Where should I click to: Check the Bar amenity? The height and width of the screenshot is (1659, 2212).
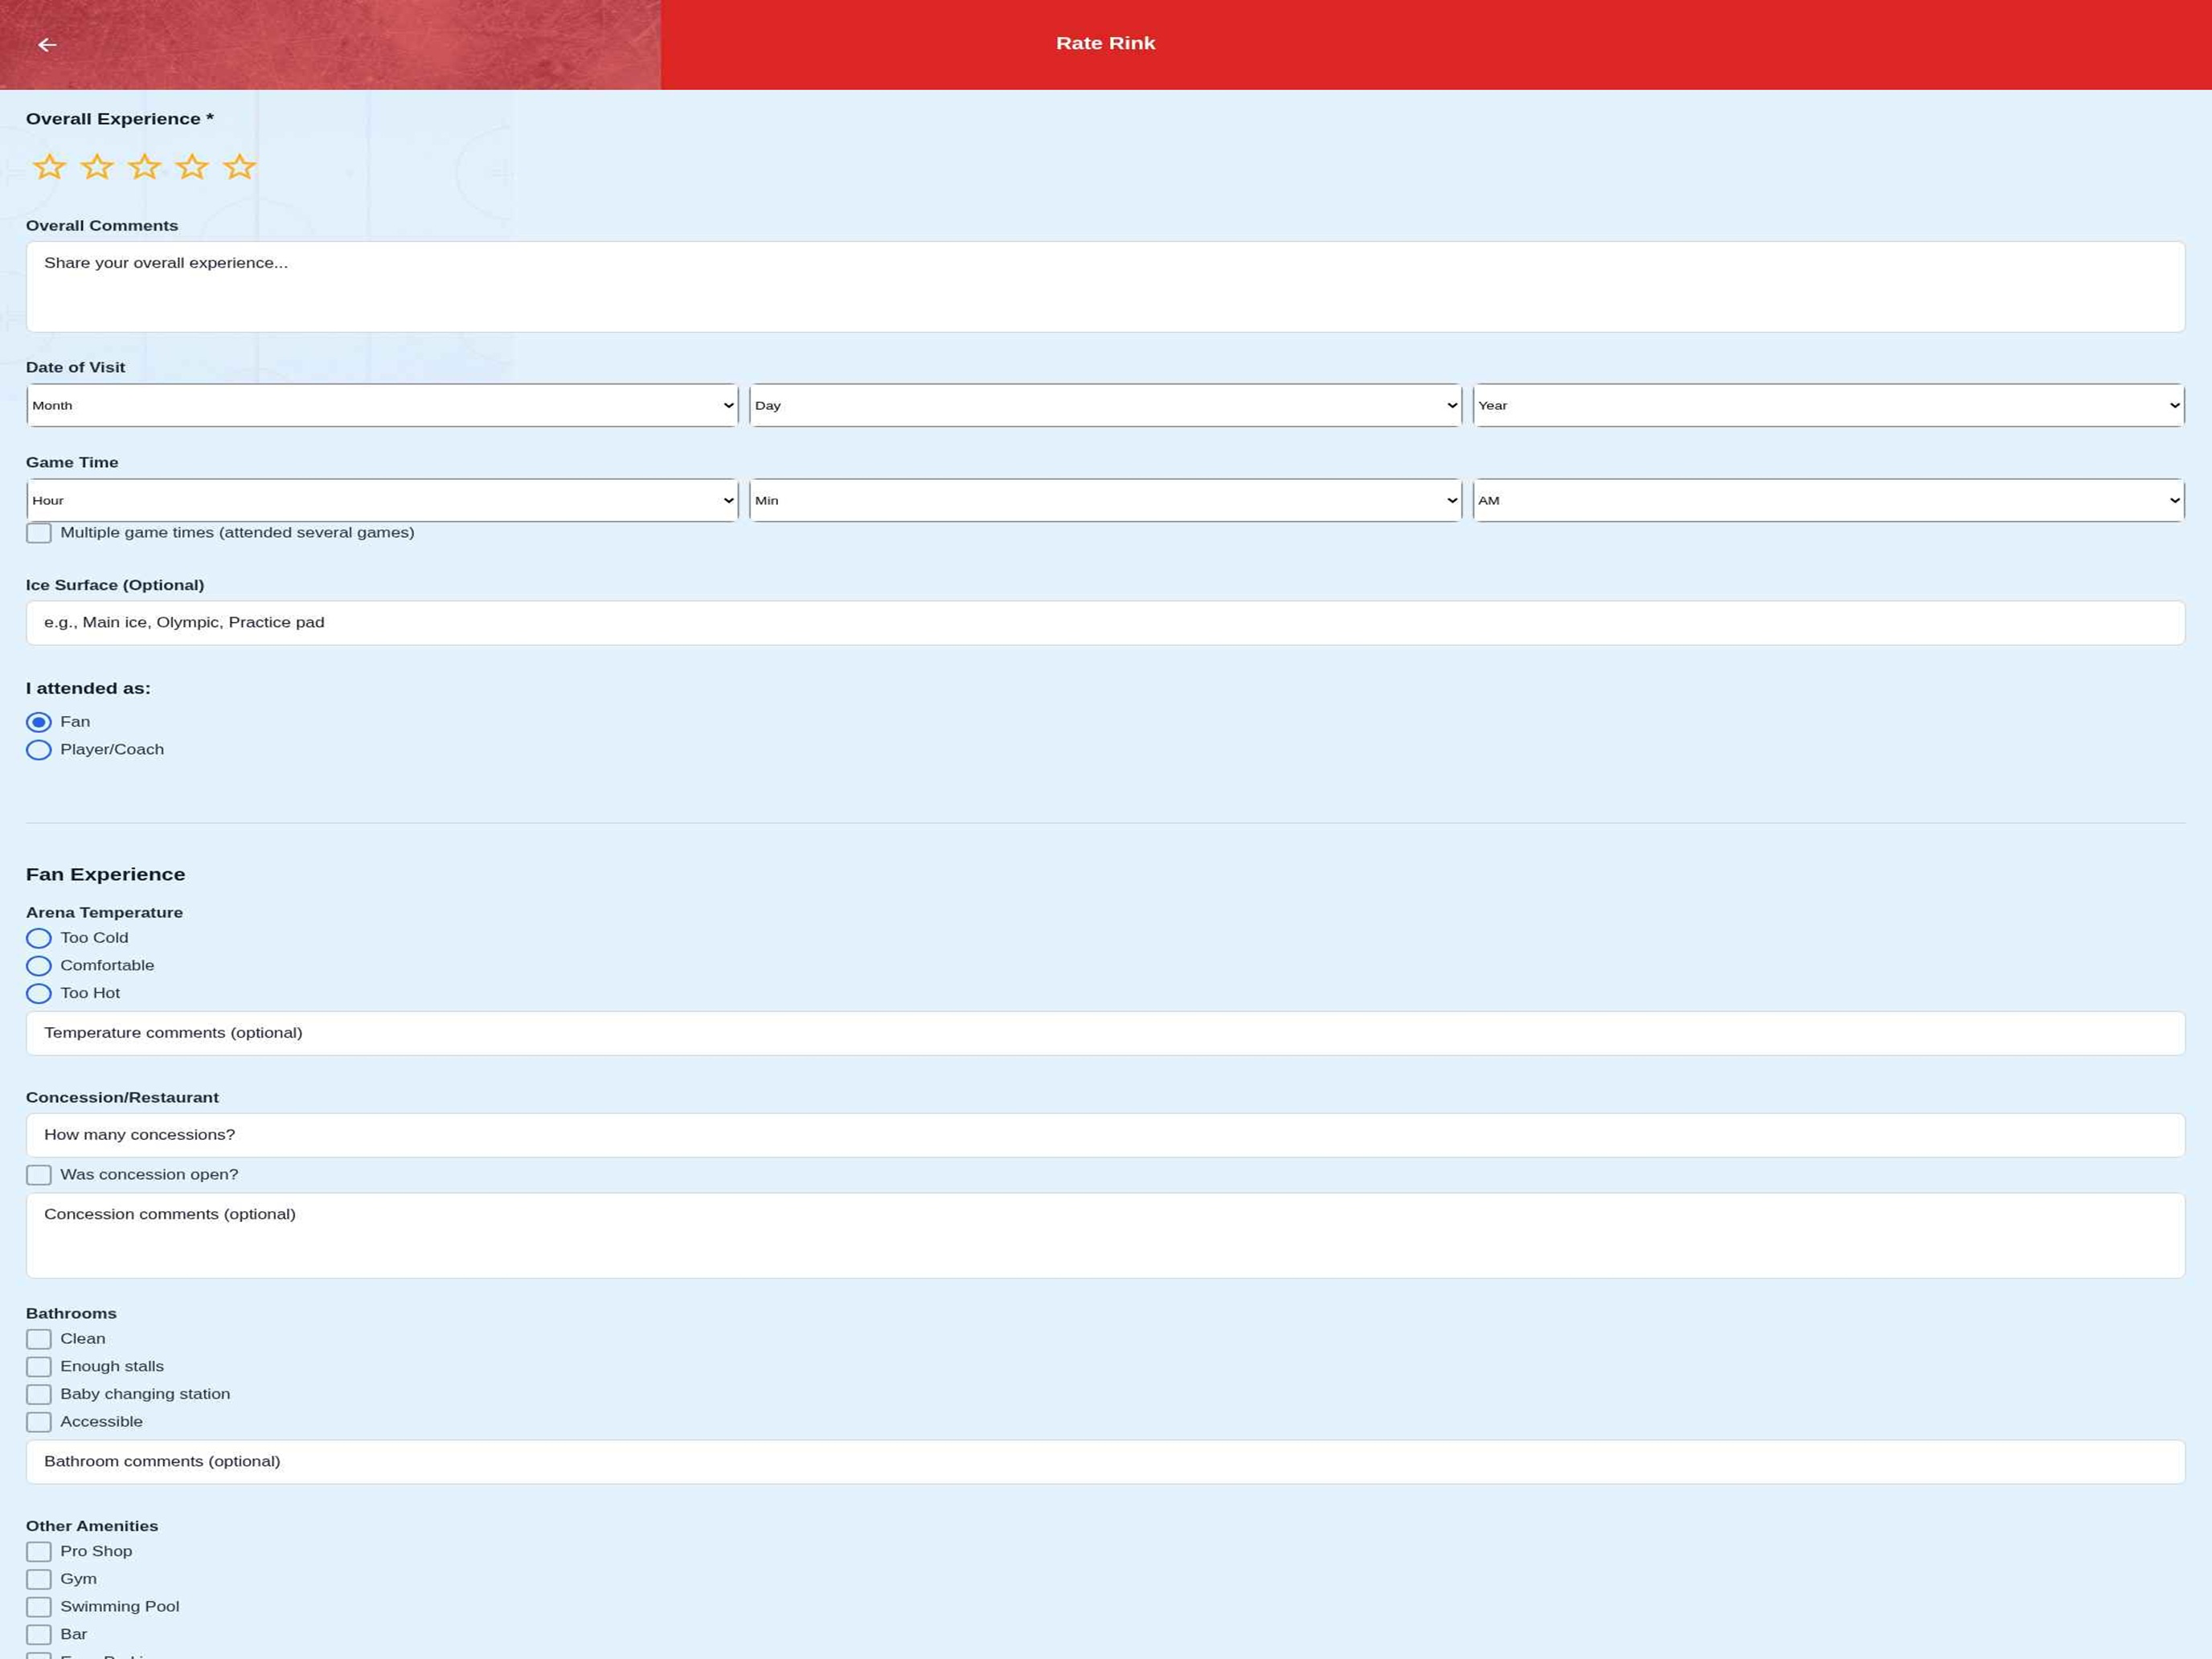coord(39,1635)
